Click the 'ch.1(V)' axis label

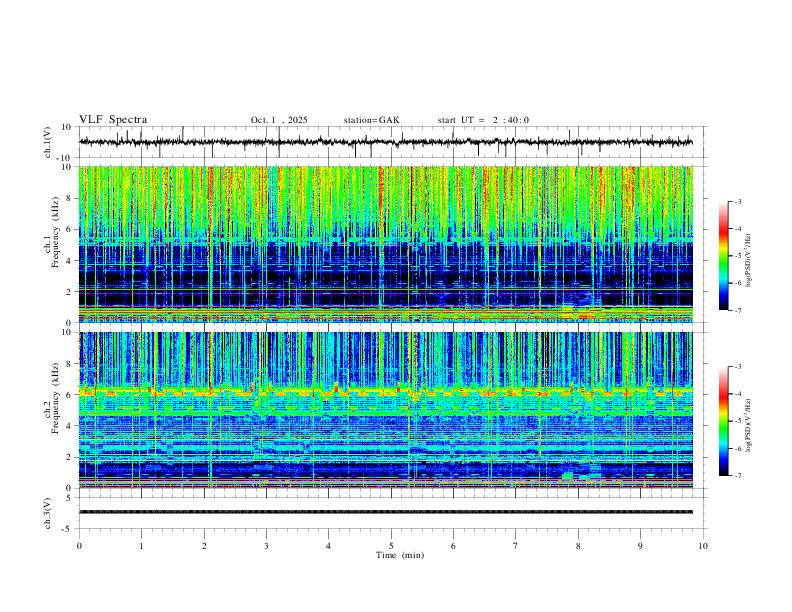[x=48, y=142]
